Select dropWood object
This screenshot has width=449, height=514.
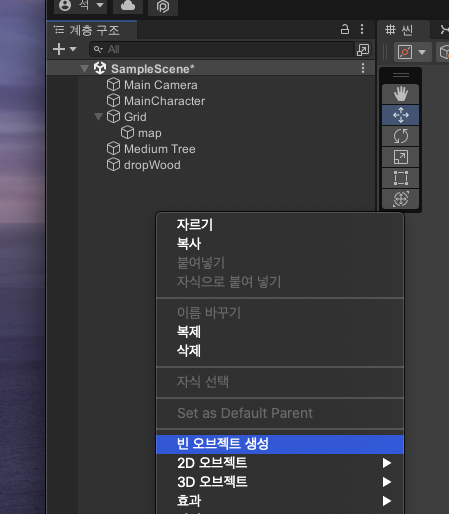click(152, 165)
